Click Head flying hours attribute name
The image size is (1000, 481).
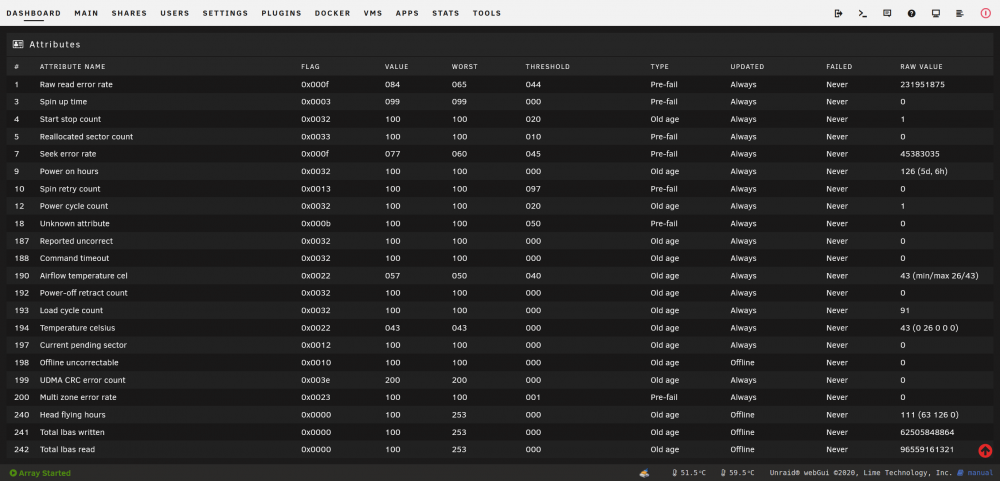(x=73, y=415)
